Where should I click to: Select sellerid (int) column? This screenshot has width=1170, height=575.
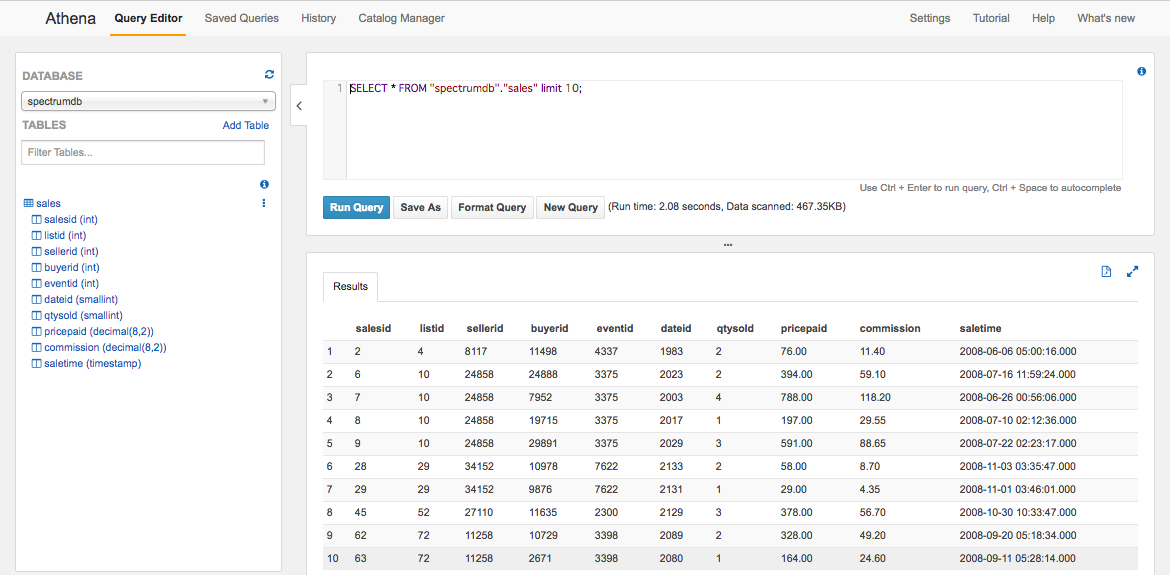[x=72, y=251]
